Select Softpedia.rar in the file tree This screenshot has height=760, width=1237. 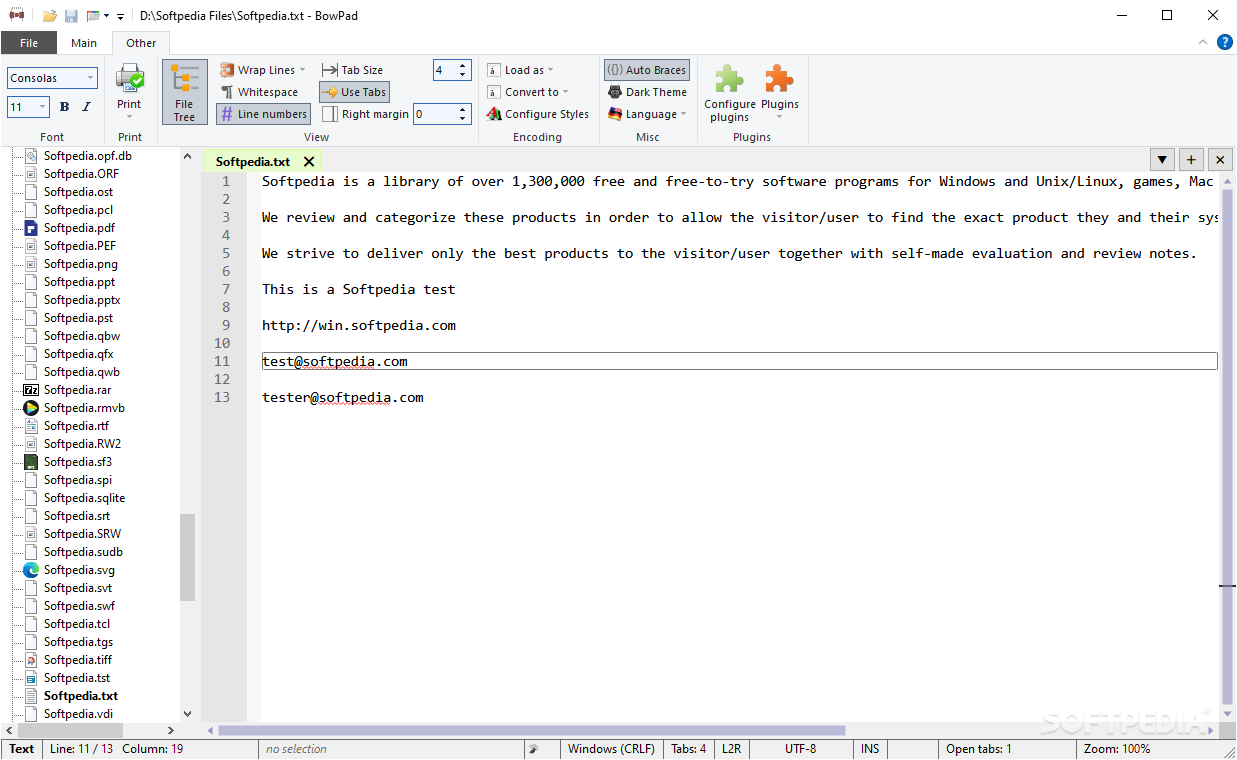77,390
